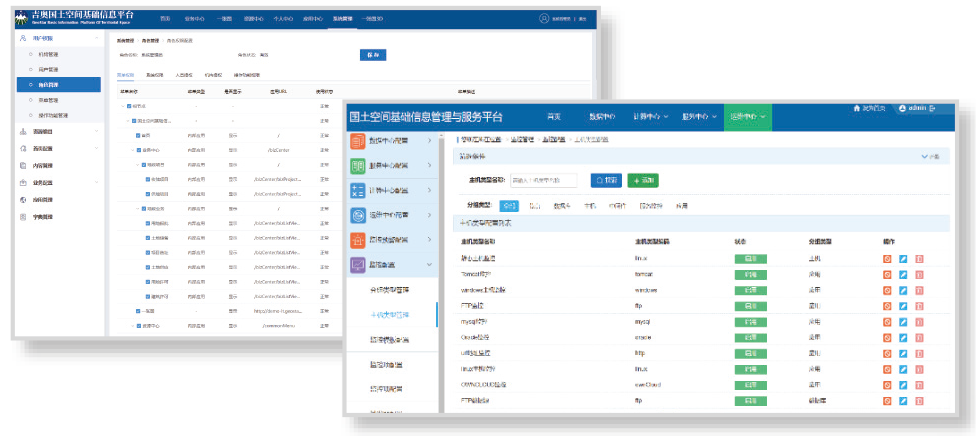Click the edit icon in the tomcat row
This screenshot has width=976, height=436.
click(x=904, y=275)
